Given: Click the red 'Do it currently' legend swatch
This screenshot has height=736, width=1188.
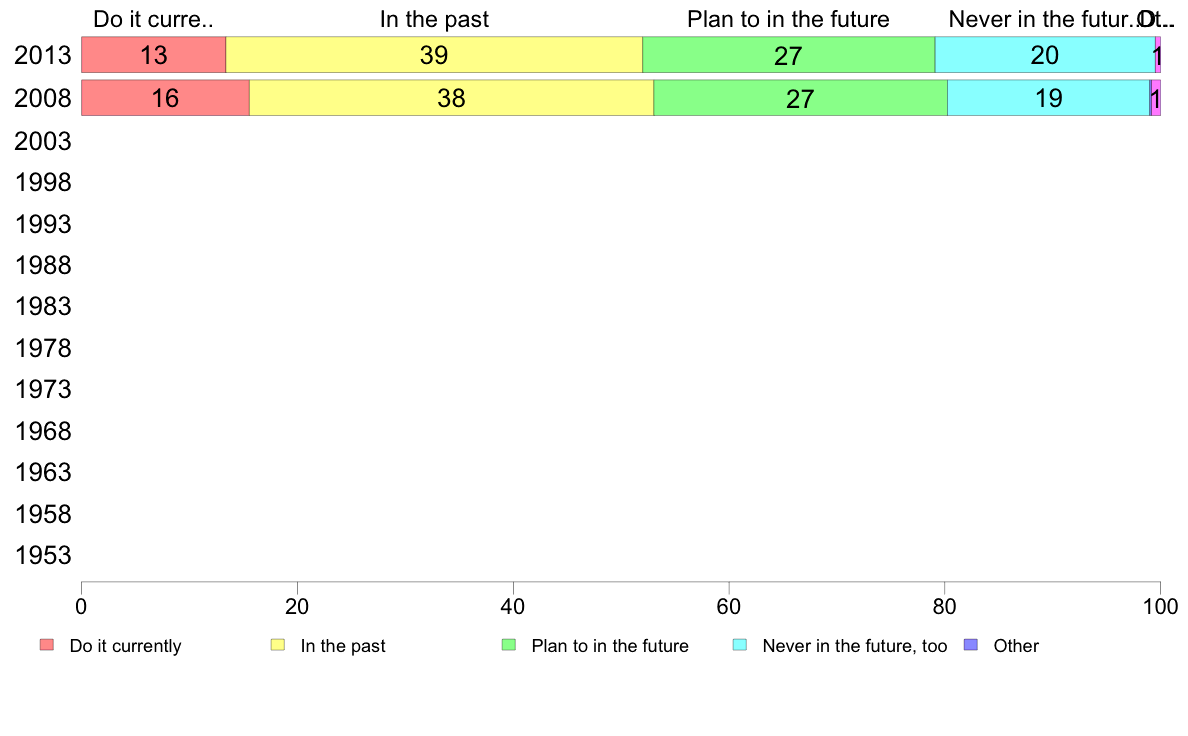Looking at the screenshot, I should [x=47, y=645].
